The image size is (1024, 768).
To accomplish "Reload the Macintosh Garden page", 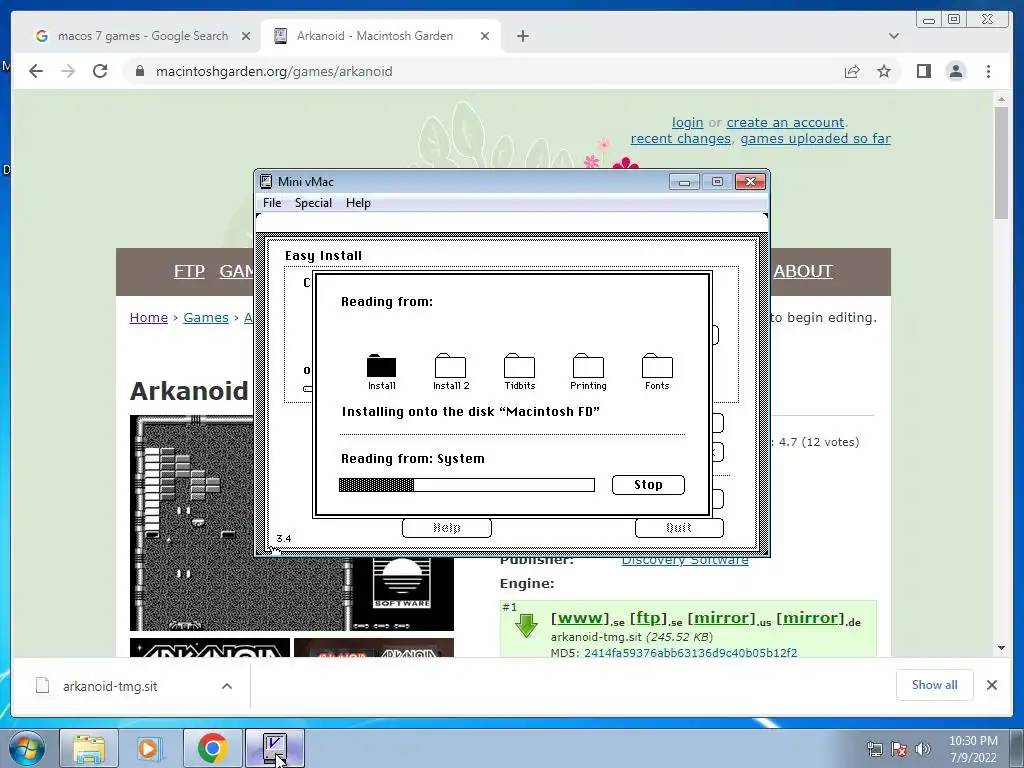I will (x=100, y=71).
